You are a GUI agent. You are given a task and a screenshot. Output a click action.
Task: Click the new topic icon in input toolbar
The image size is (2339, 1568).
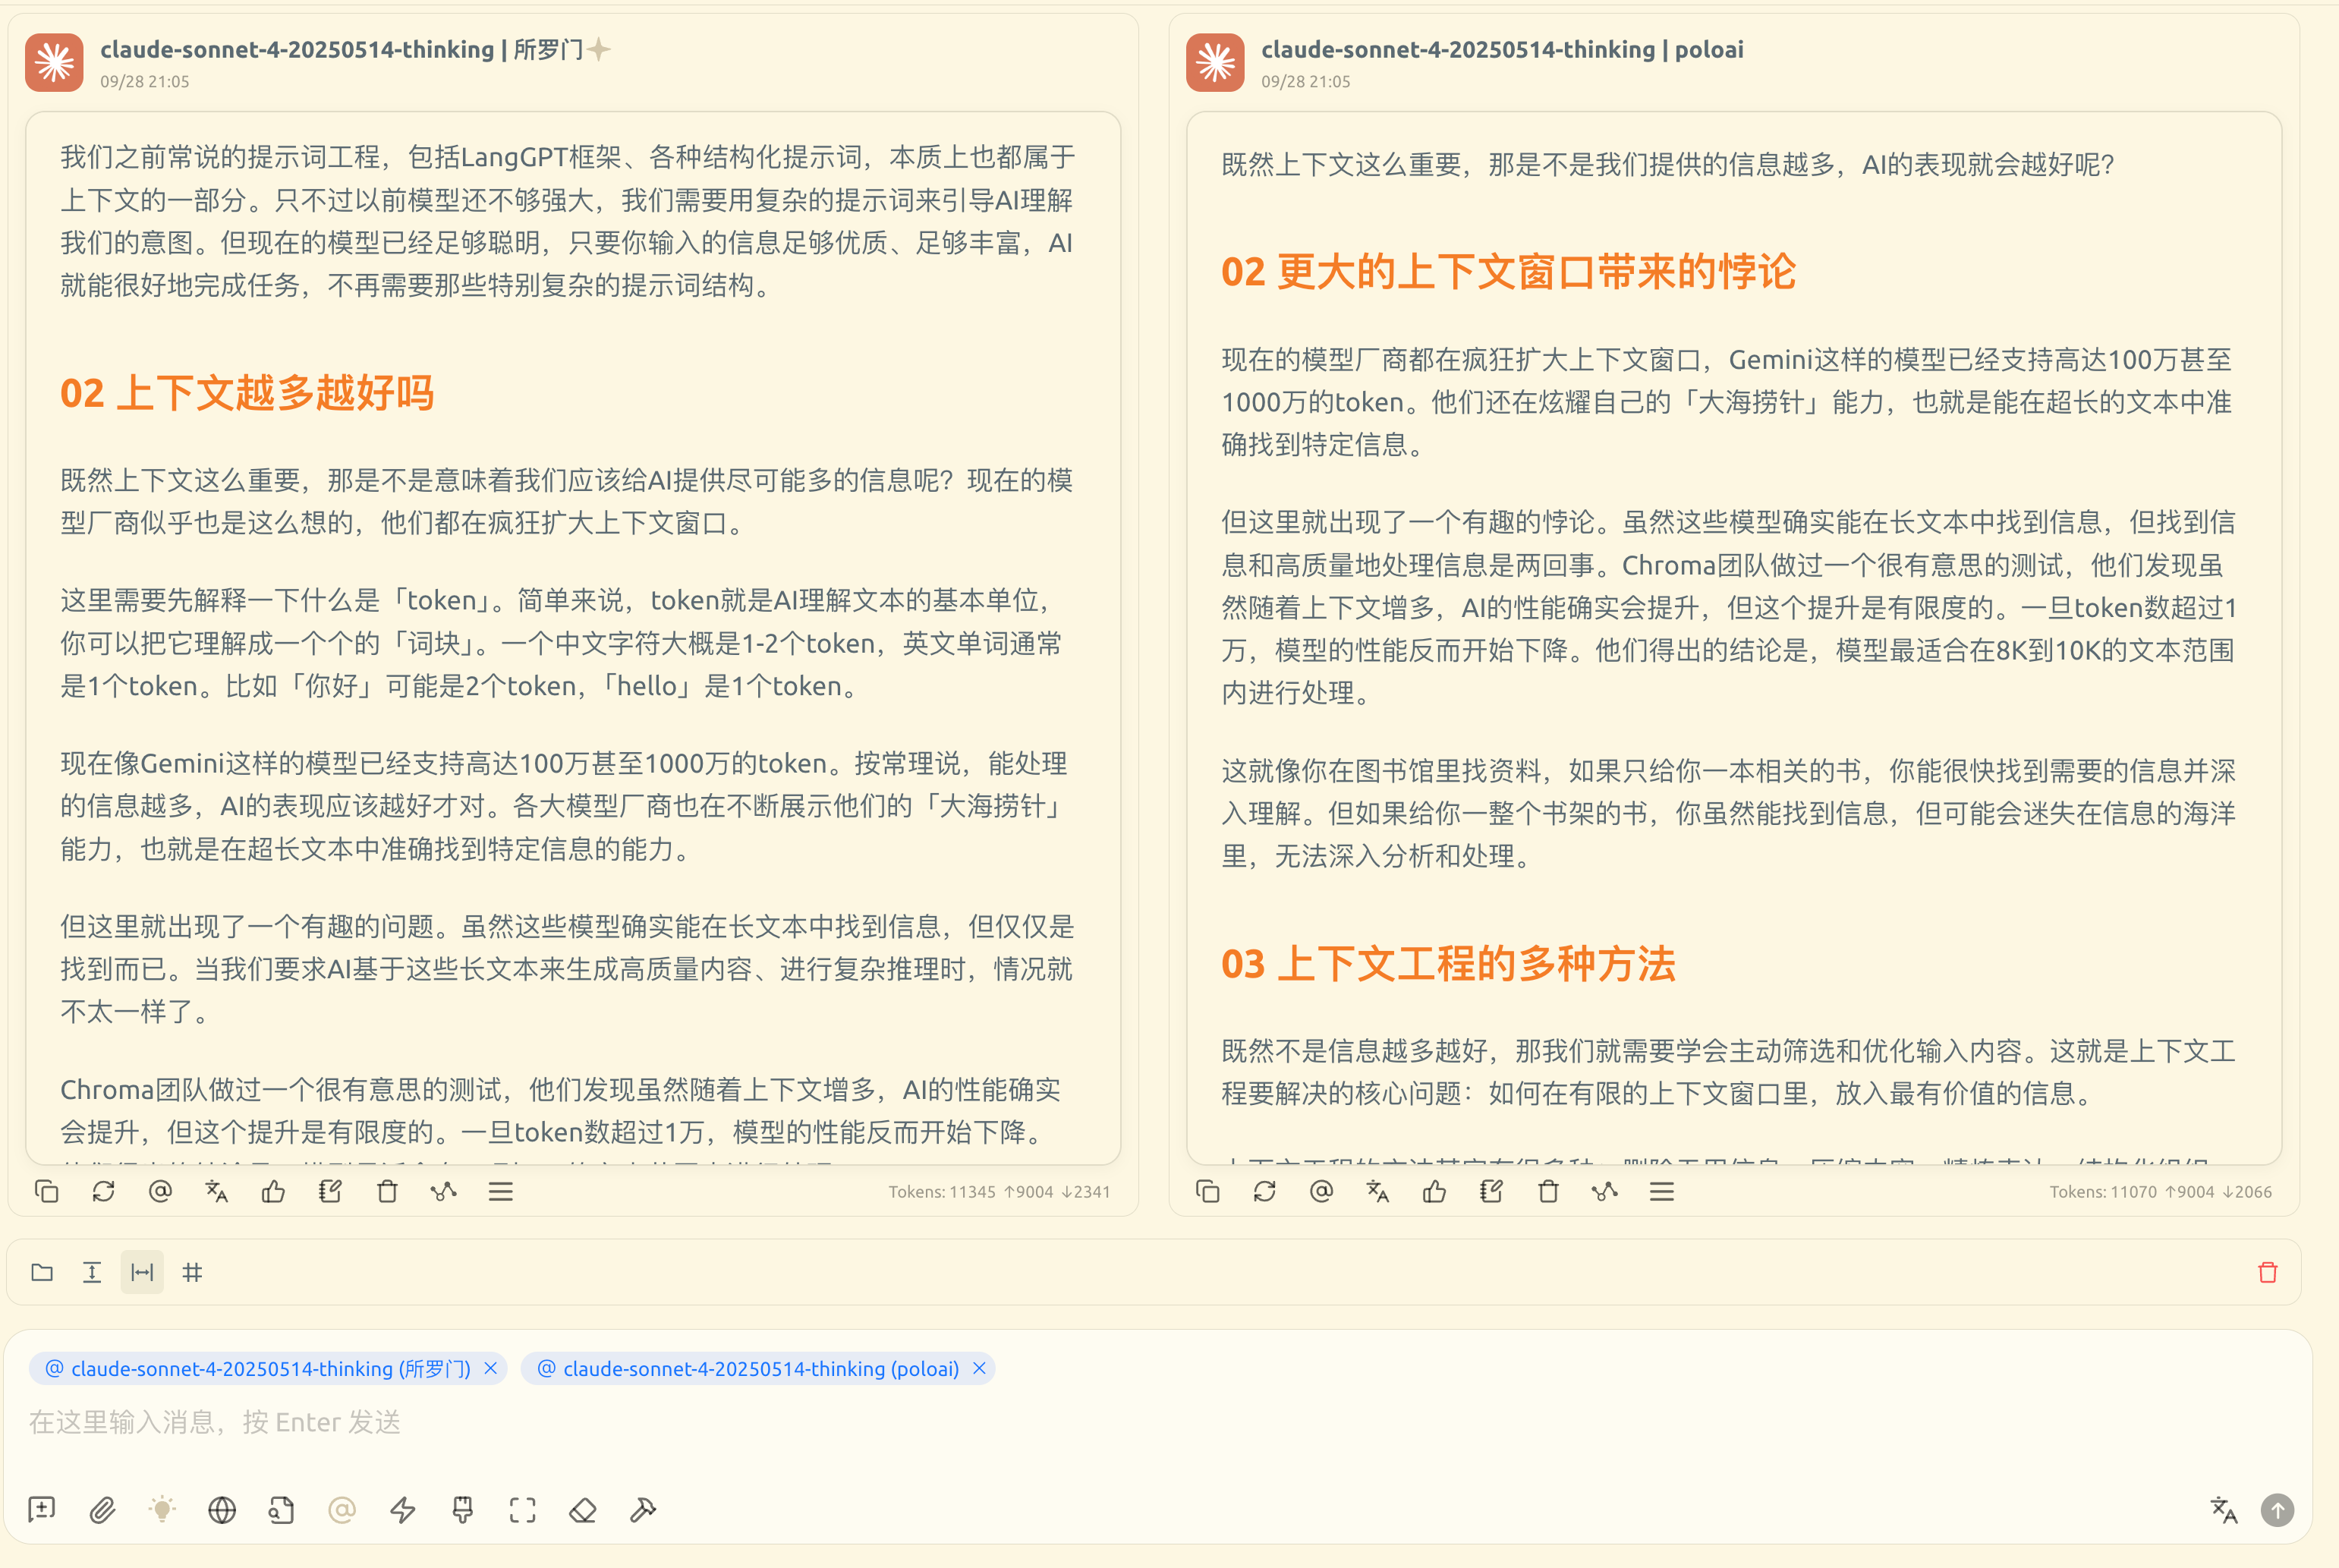pyautogui.click(x=42, y=1509)
